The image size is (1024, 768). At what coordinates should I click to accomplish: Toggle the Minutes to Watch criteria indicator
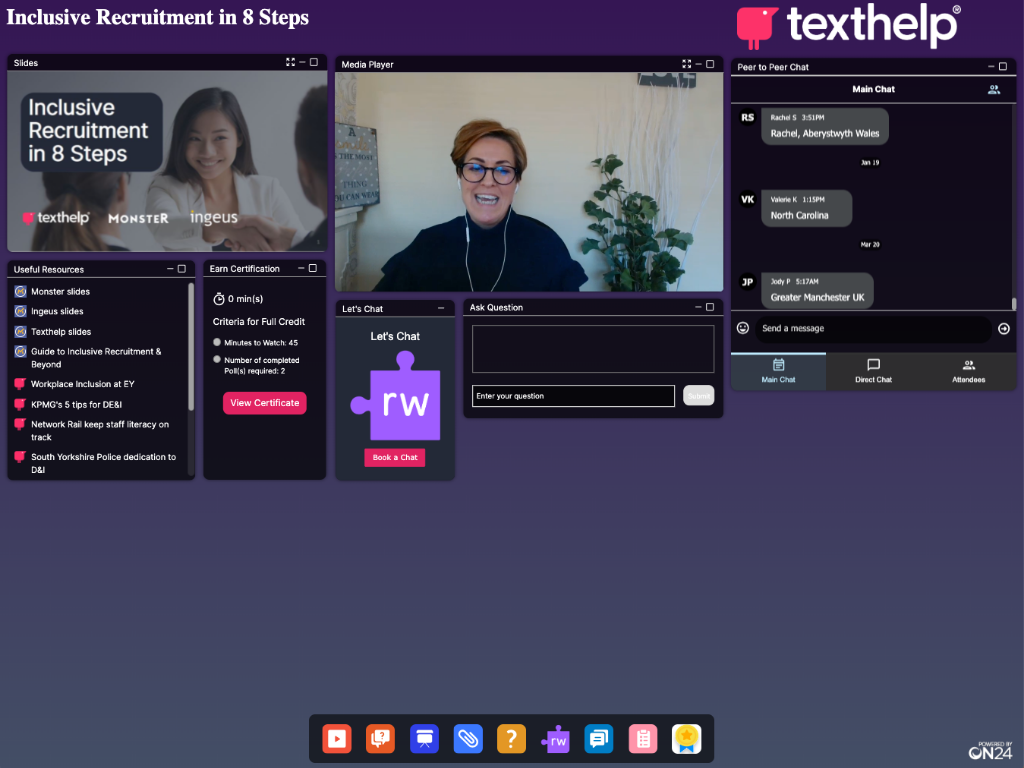[216, 340]
